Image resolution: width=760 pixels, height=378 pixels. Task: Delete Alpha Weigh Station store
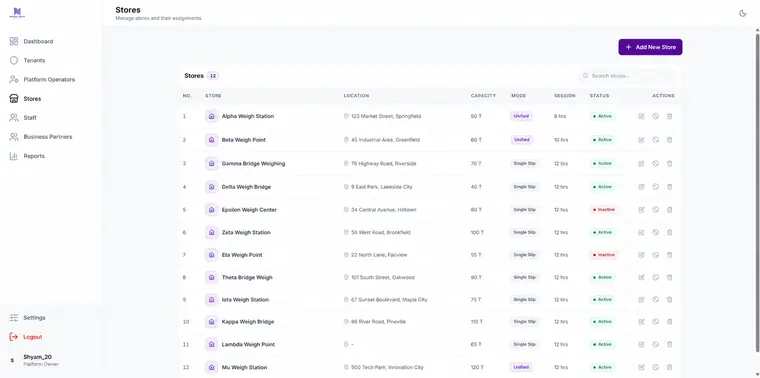(x=669, y=116)
